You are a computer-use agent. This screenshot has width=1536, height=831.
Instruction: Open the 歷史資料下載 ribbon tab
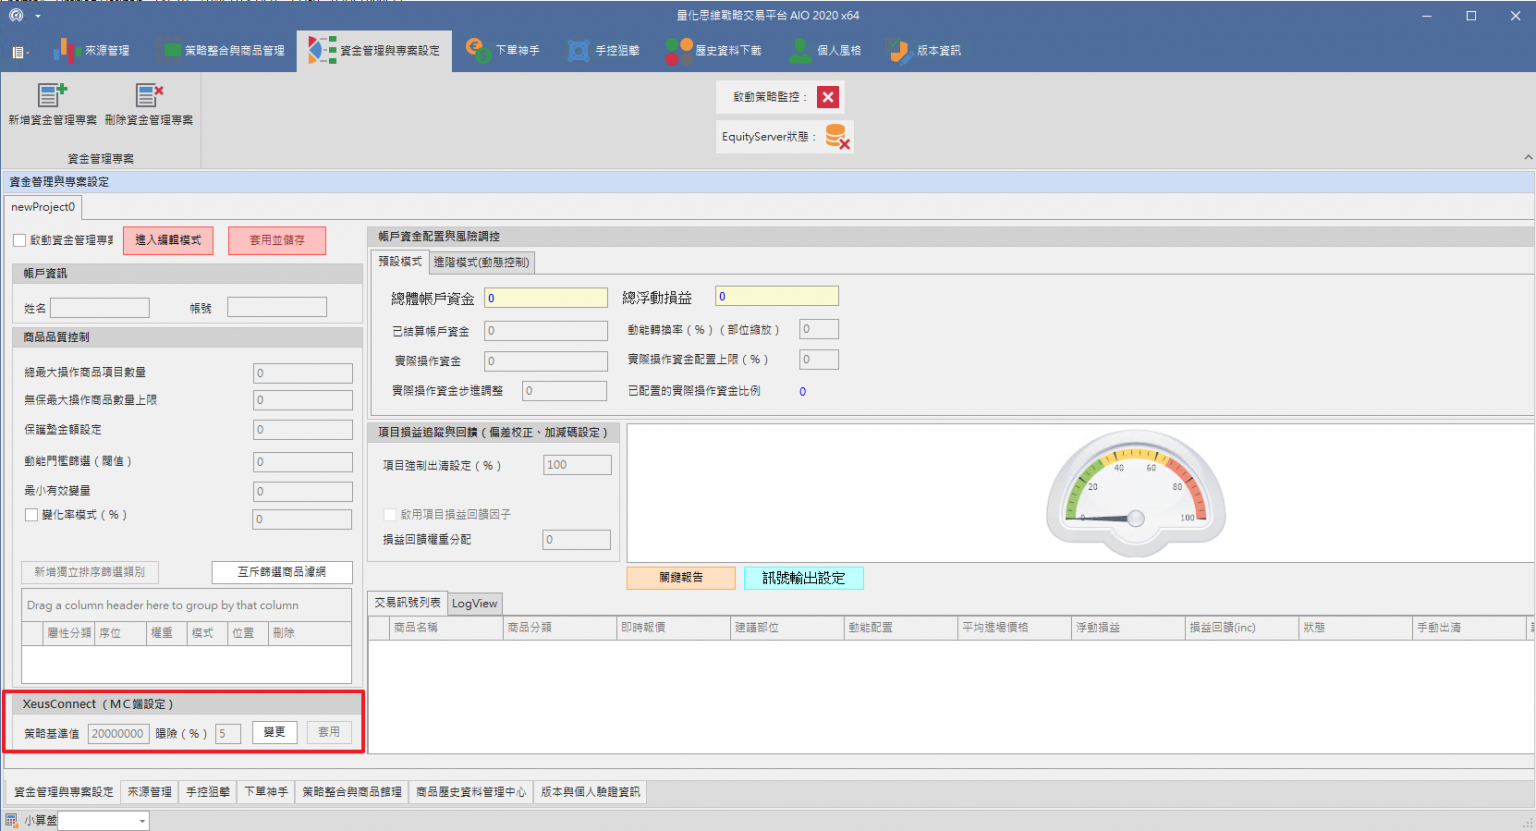(714, 50)
